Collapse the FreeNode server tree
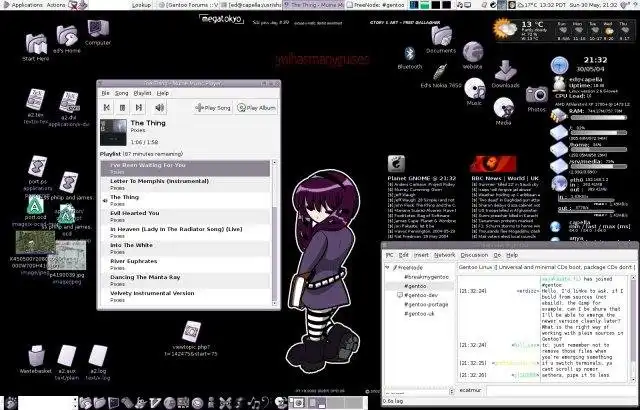This screenshot has width=640, height=410. (387, 268)
